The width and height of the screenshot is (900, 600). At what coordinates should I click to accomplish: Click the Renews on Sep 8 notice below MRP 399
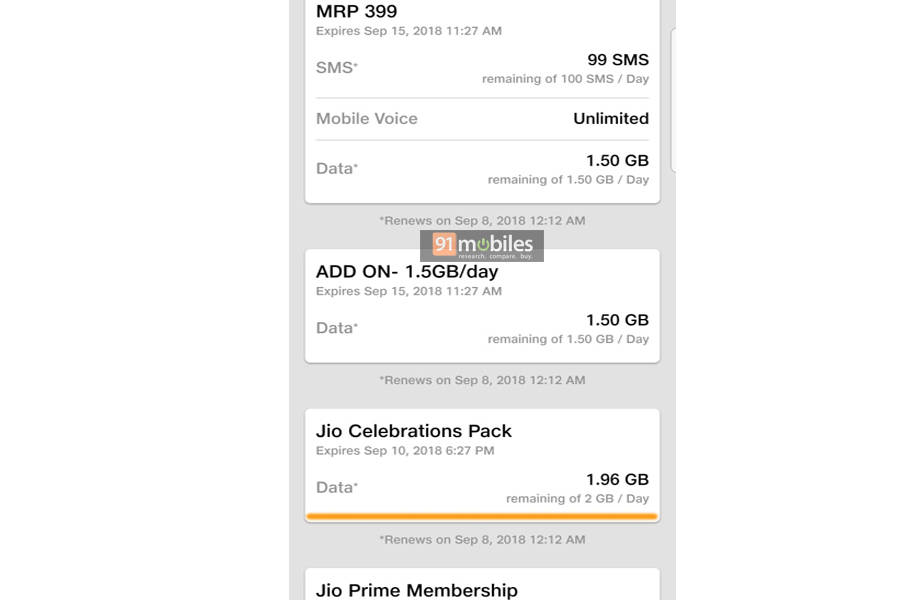click(481, 220)
